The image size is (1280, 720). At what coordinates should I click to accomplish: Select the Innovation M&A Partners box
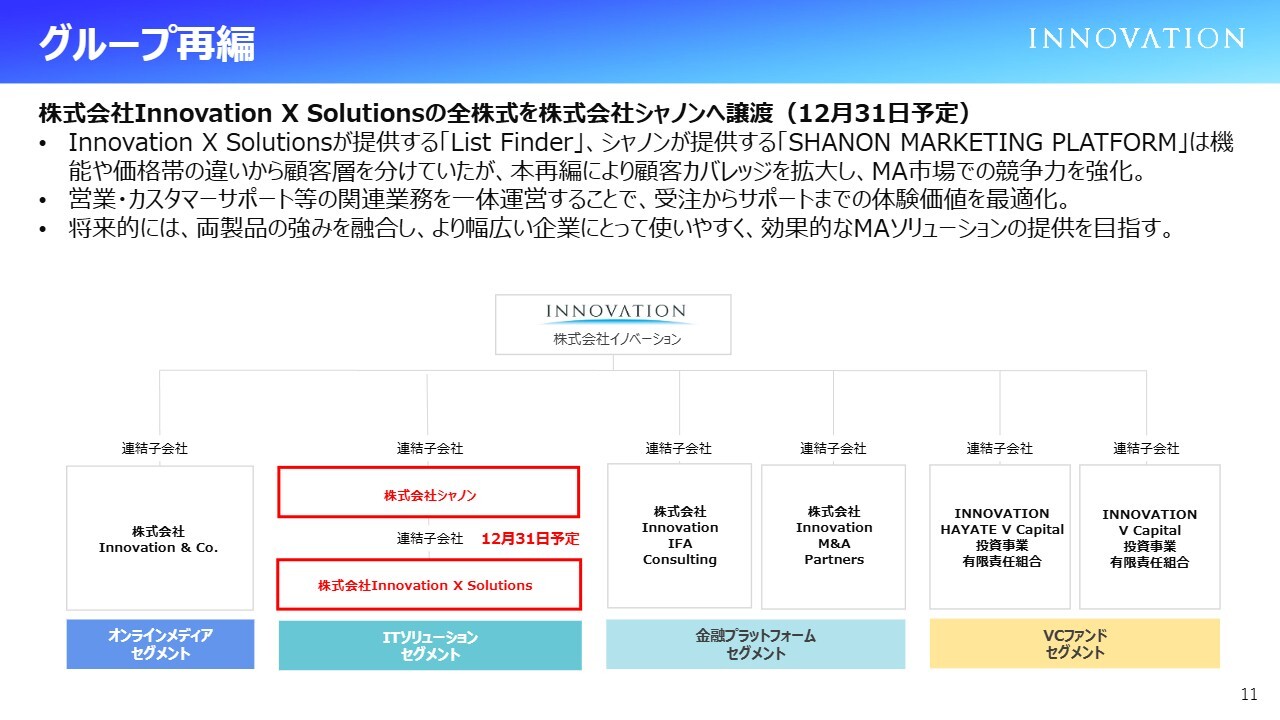pos(833,536)
